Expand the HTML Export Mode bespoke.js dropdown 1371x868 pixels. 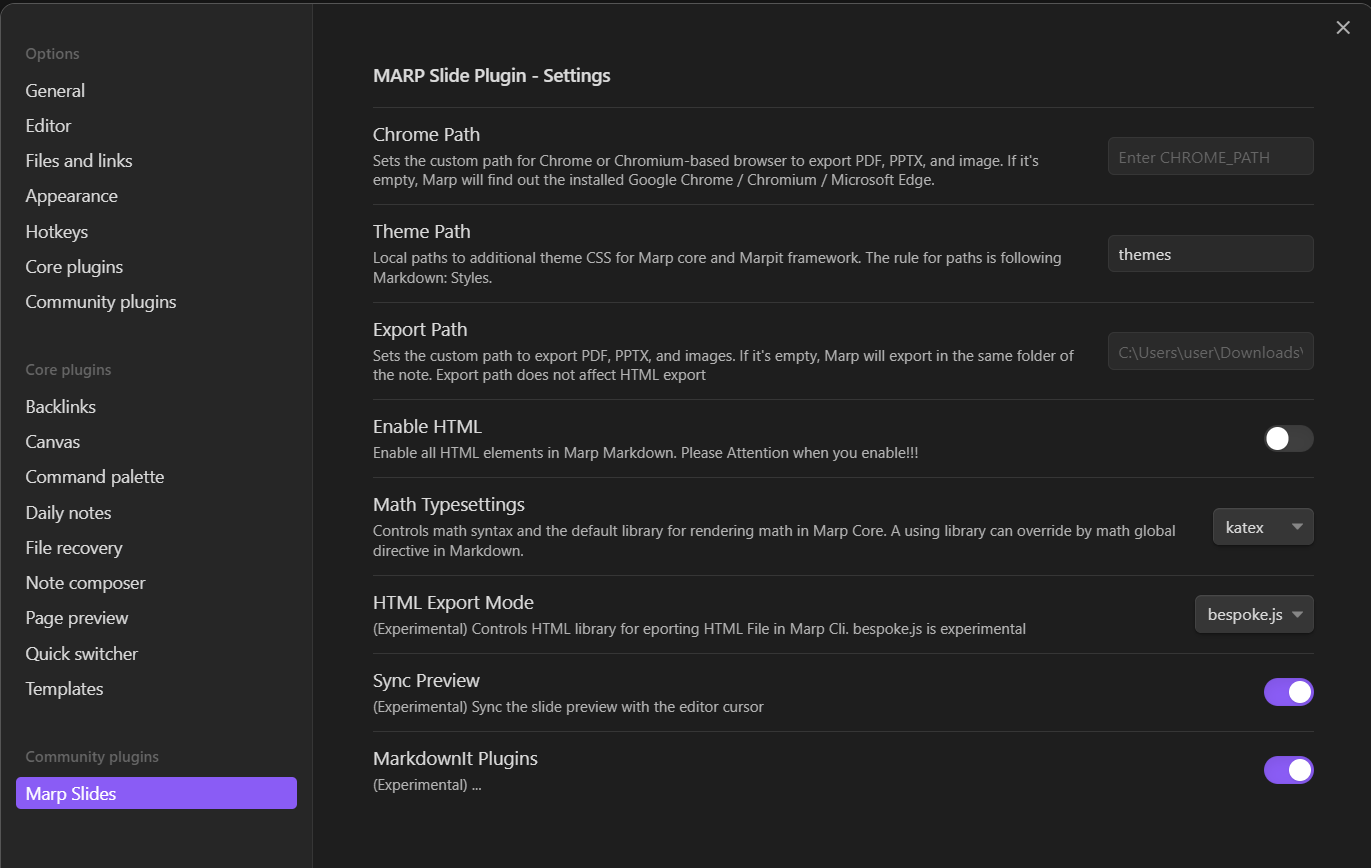1254,614
